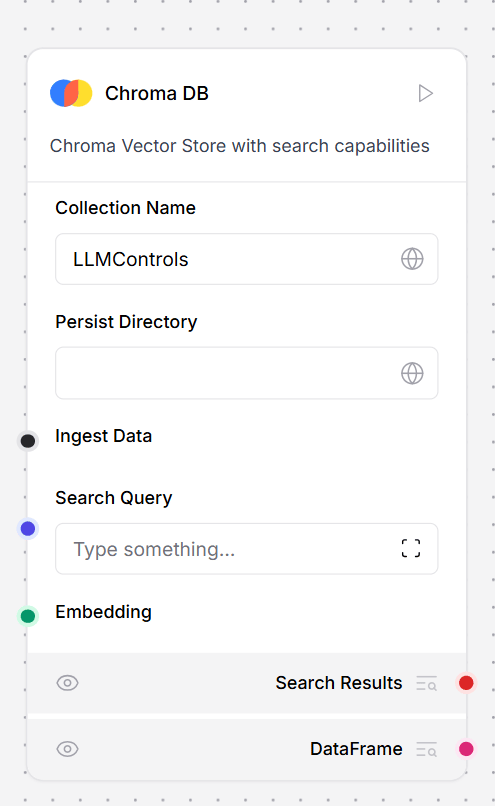This screenshot has height=806, width=495.
Task: Open globe variable icon in Persist Directory field
Action: point(412,373)
